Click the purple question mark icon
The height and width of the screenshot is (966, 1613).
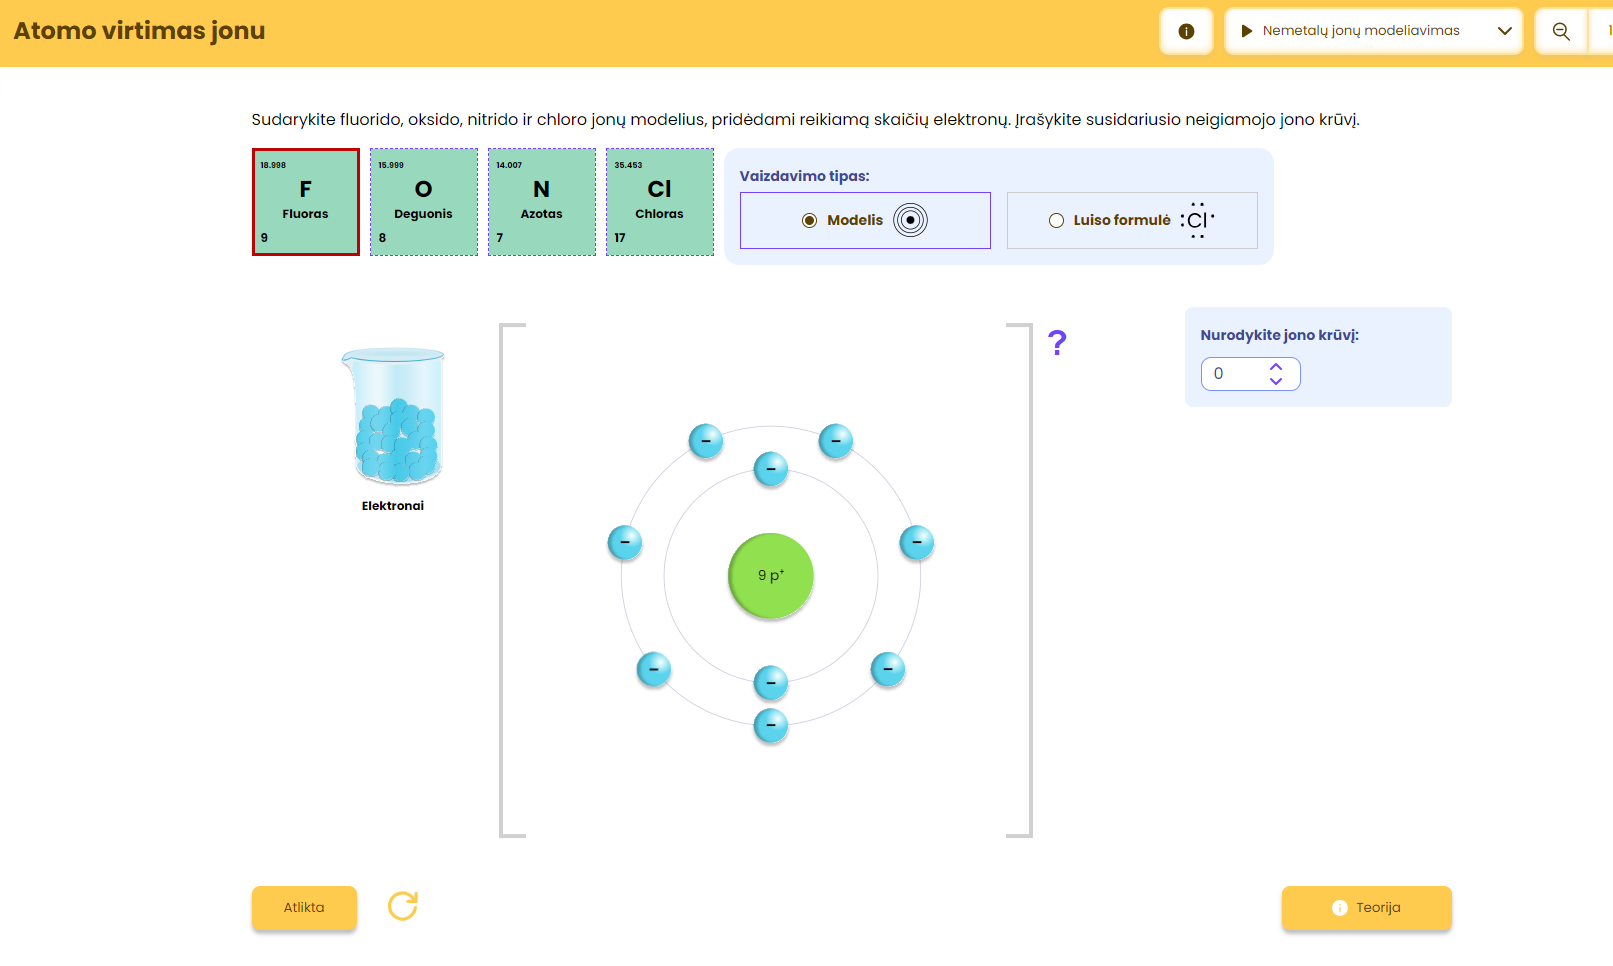tap(1057, 343)
